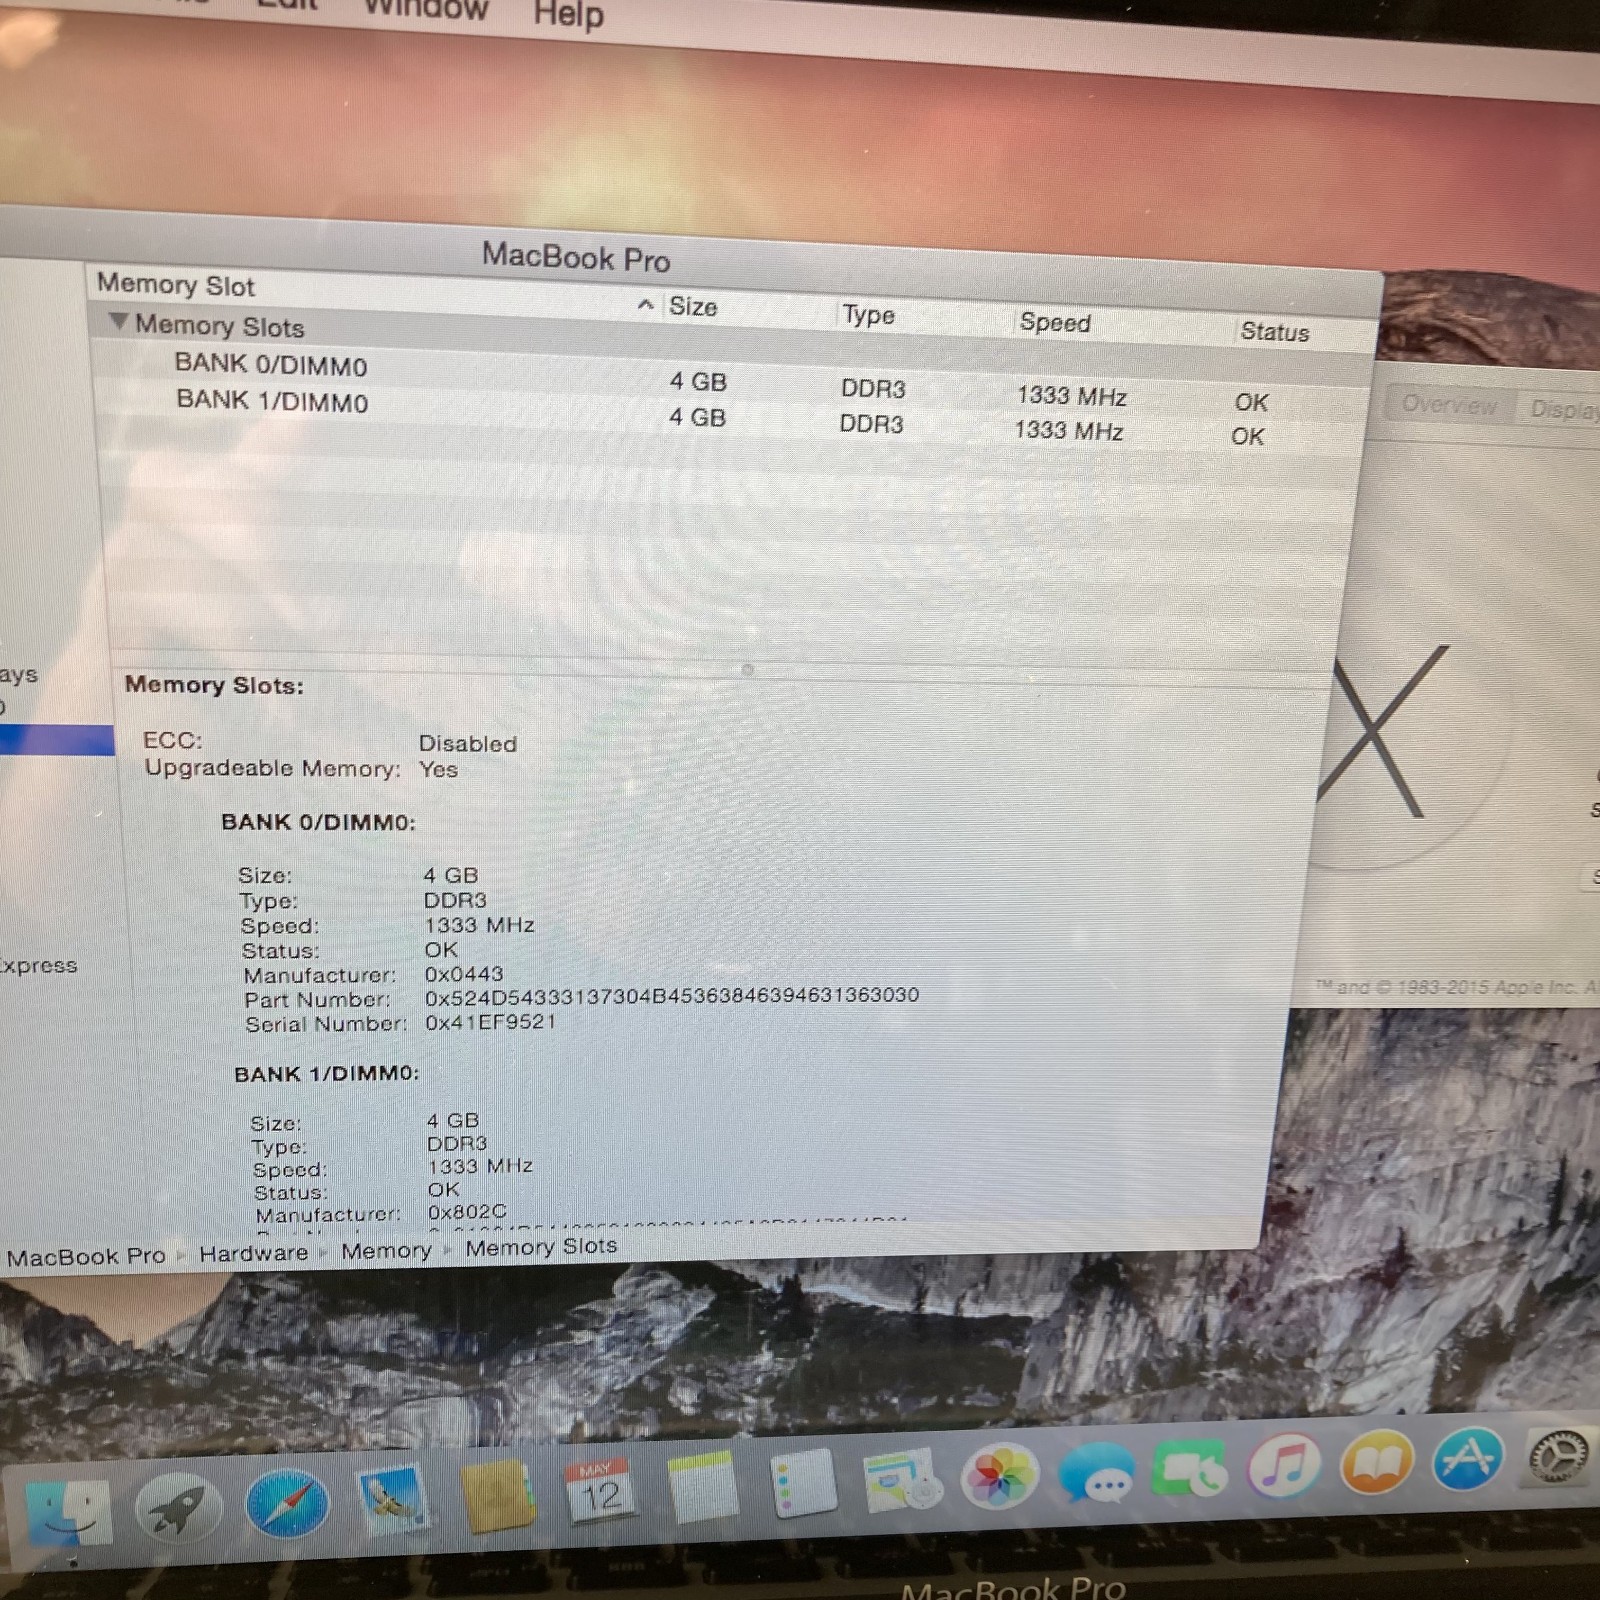Open System Preferences gear icon
The width and height of the screenshot is (1600, 1600).
[1559, 1456]
